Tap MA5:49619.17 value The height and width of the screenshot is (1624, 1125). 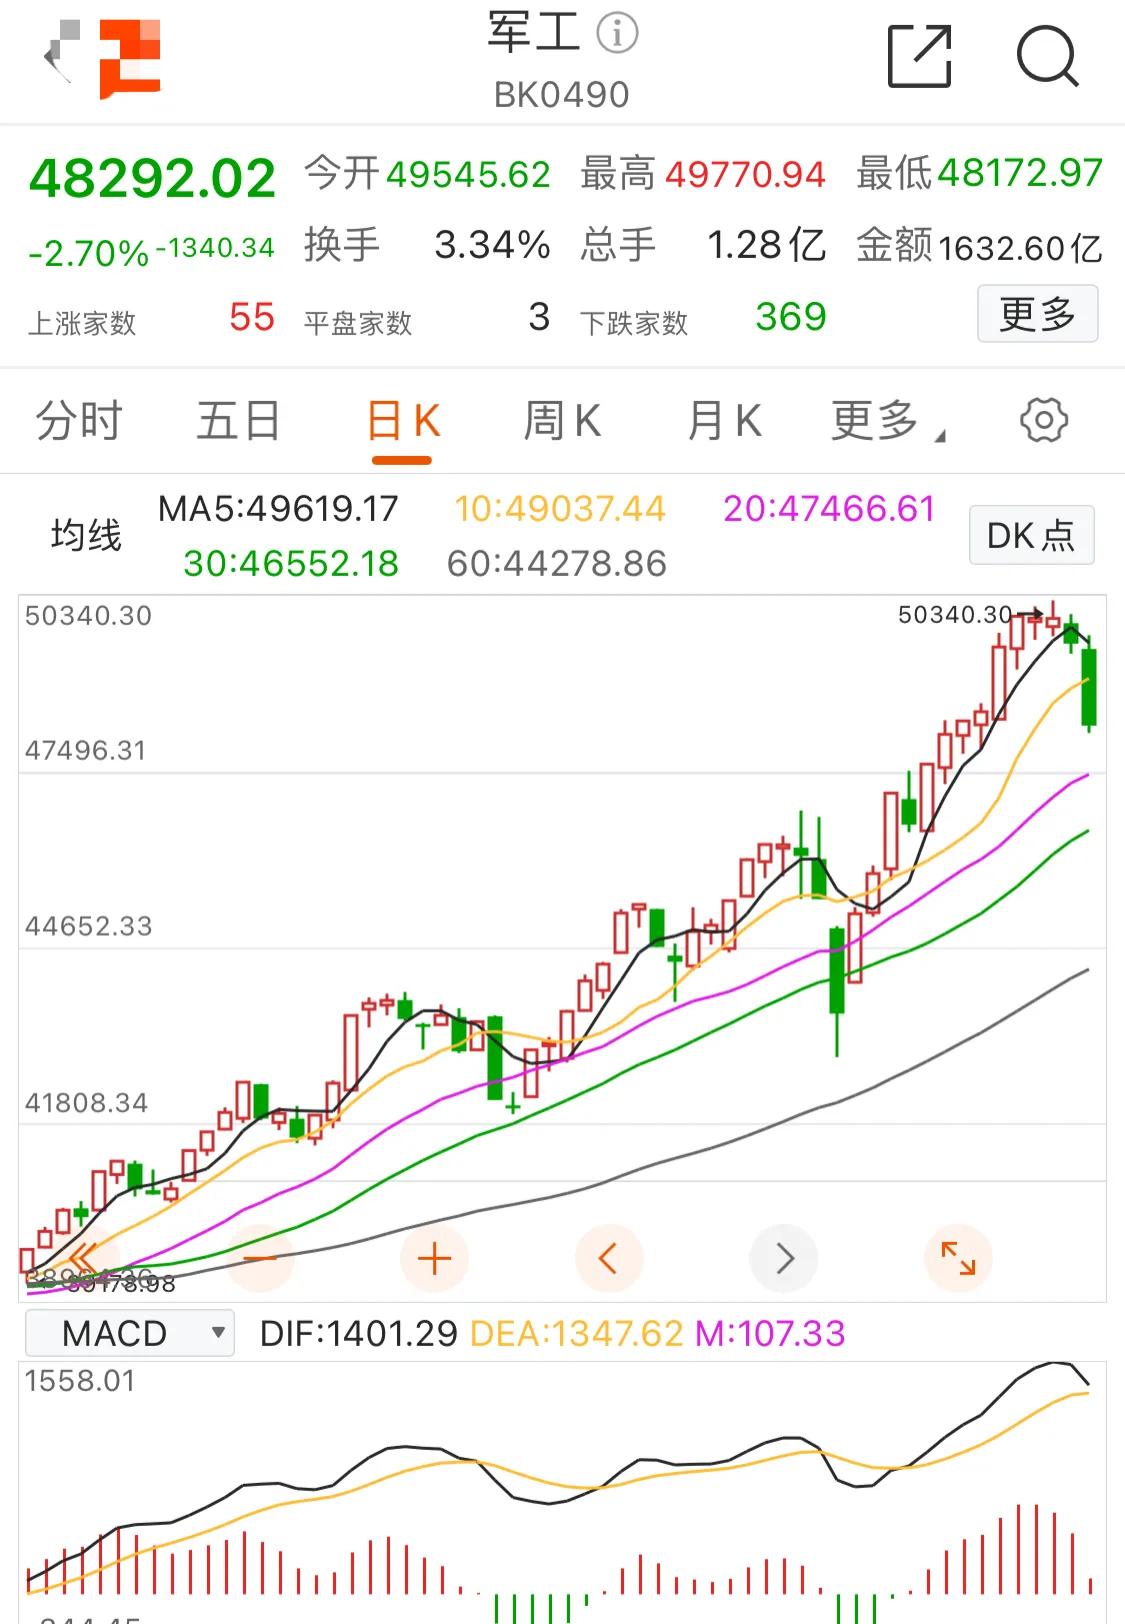[x=278, y=509]
